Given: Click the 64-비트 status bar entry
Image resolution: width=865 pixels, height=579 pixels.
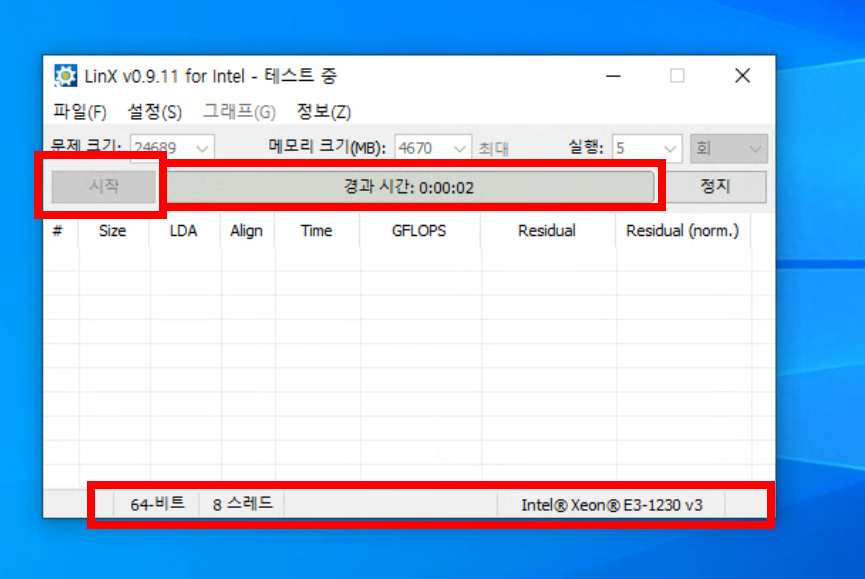Looking at the screenshot, I should point(157,504).
